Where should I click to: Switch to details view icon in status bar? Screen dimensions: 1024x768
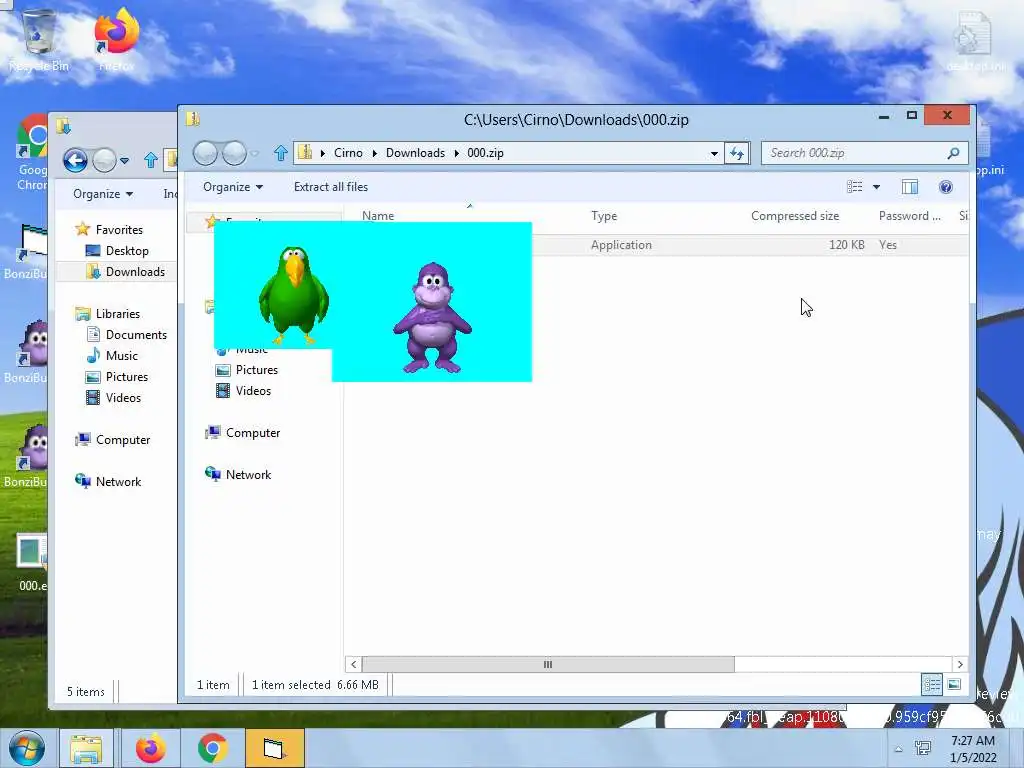(x=931, y=684)
